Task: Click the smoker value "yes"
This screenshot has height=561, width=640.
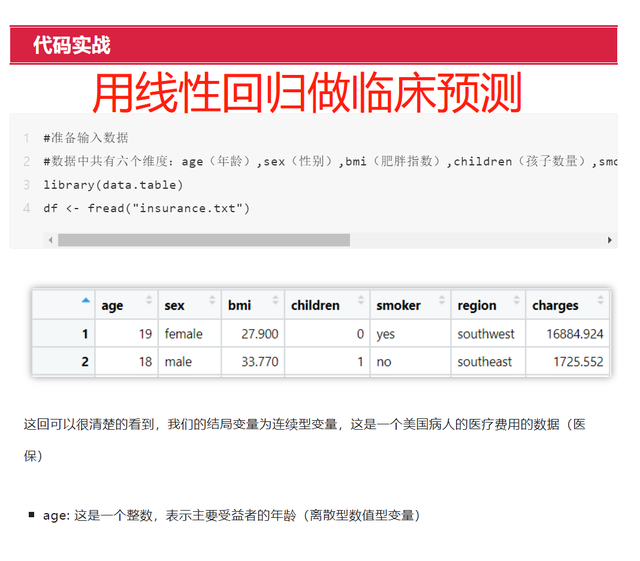Action: [385, 335]
